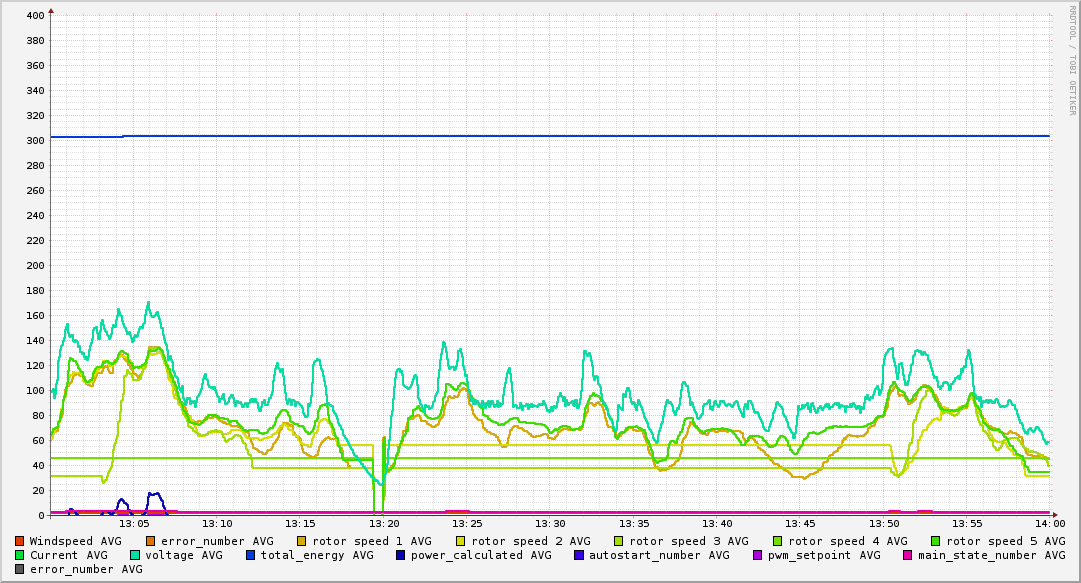
Task: Click the 13:25 time axis label
Action: click(468, 524)
